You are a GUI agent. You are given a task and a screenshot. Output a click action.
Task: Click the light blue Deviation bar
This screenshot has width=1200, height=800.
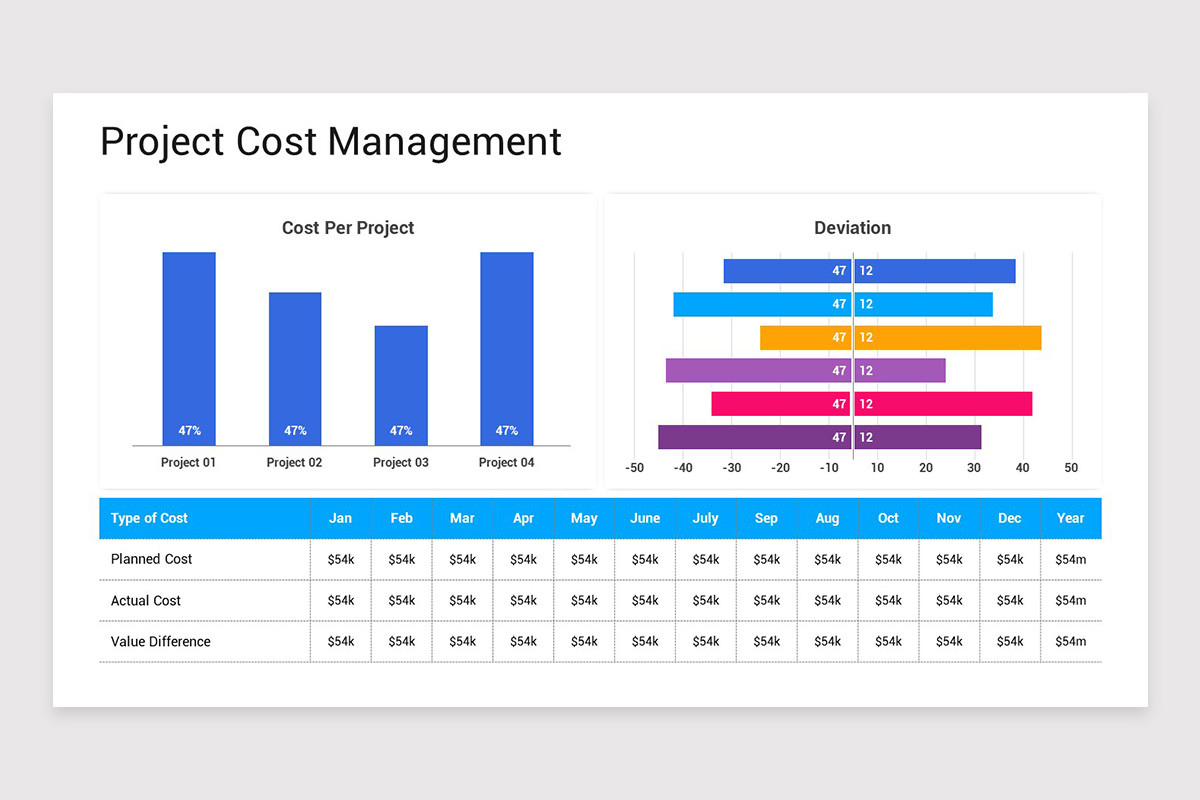(x=833, y=303)
